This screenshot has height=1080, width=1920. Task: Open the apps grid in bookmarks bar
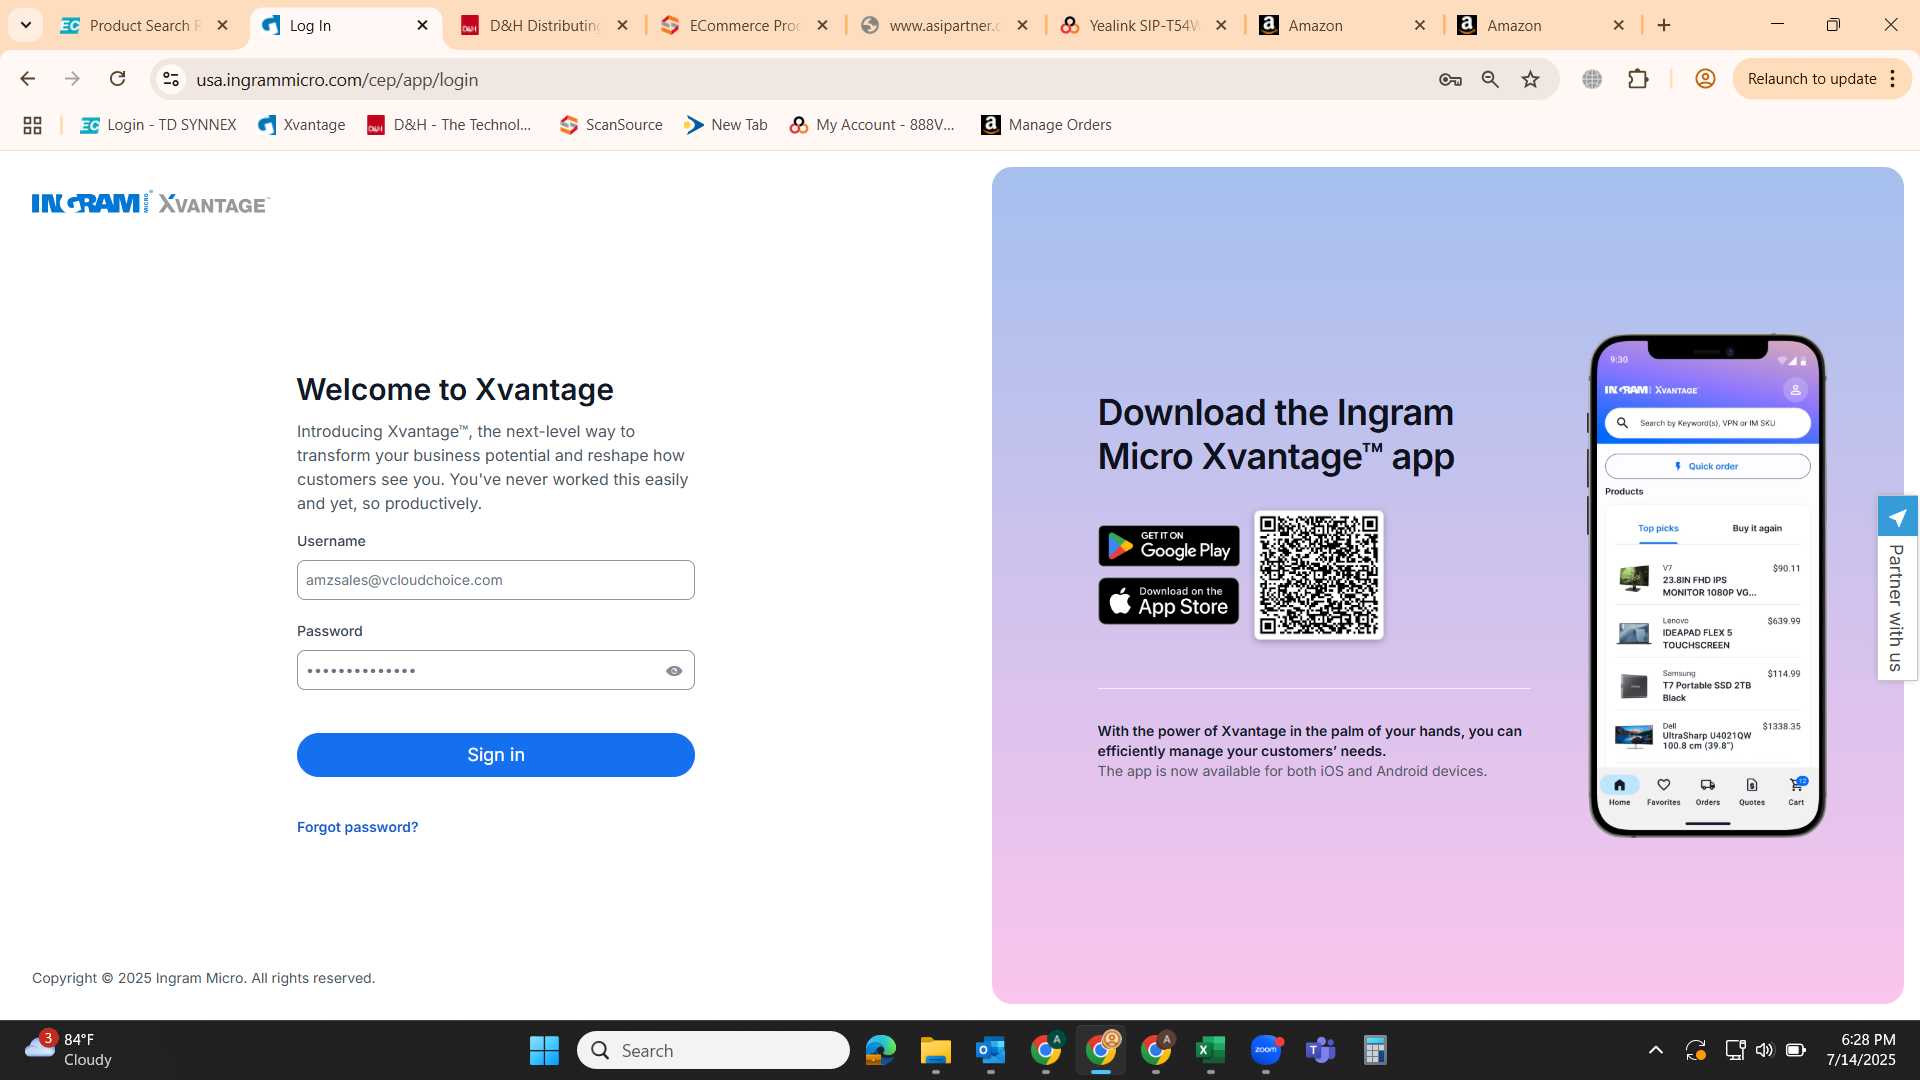(32, 125)
